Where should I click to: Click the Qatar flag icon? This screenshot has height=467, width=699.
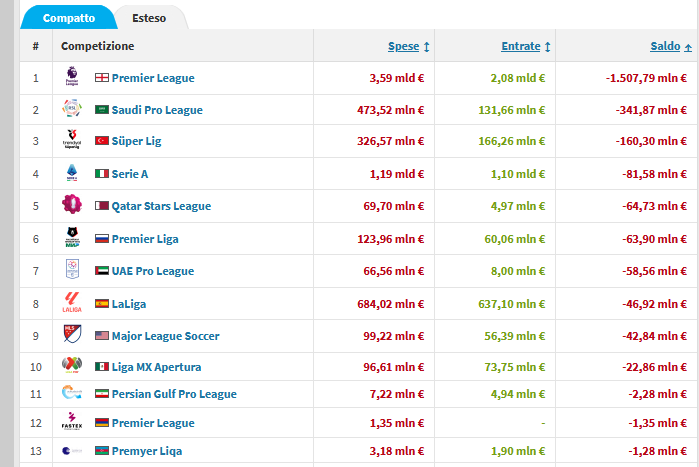(x=102, y=206)
